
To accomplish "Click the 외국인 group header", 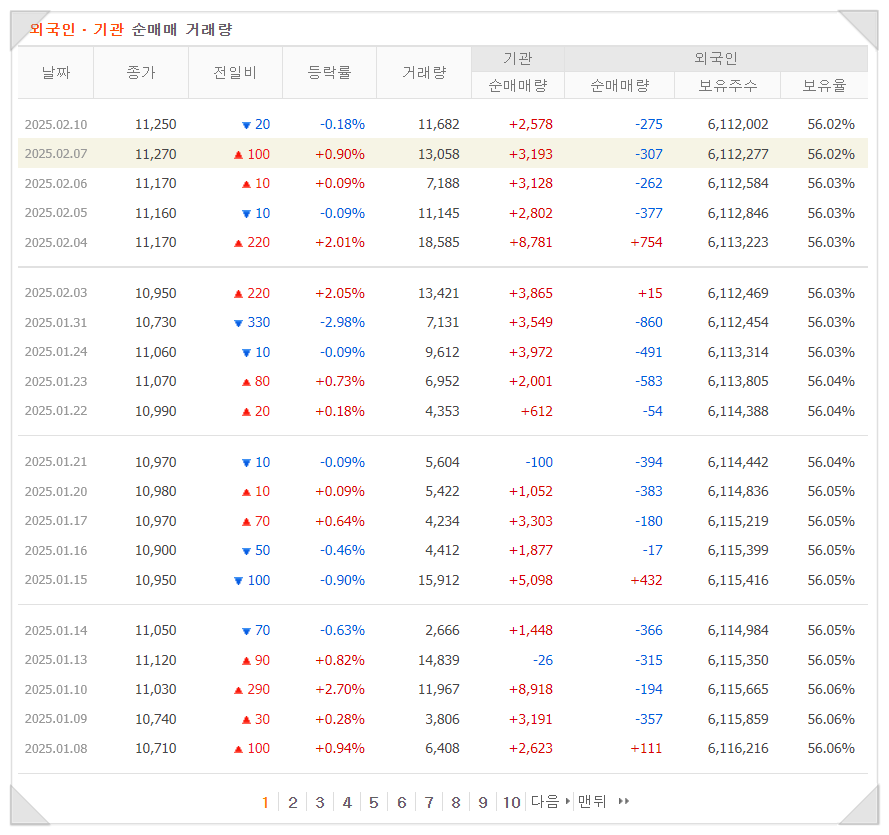I will point(716,58).
